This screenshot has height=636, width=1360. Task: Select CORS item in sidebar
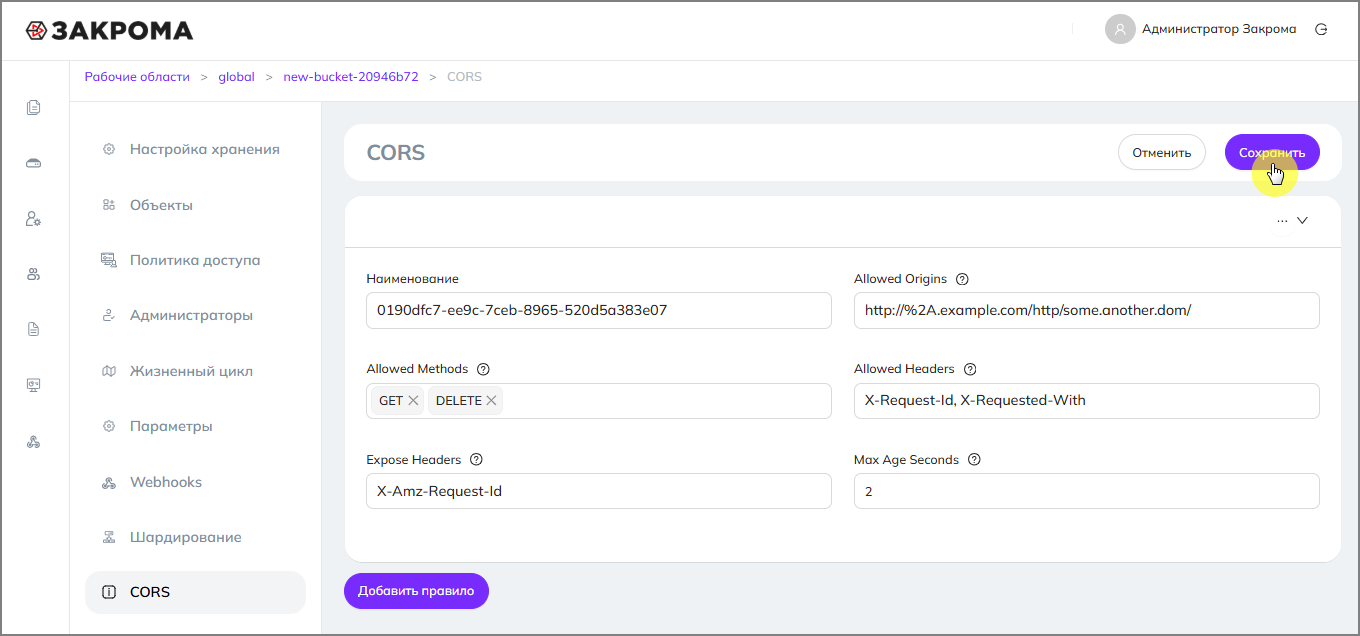tap(195, 592)
